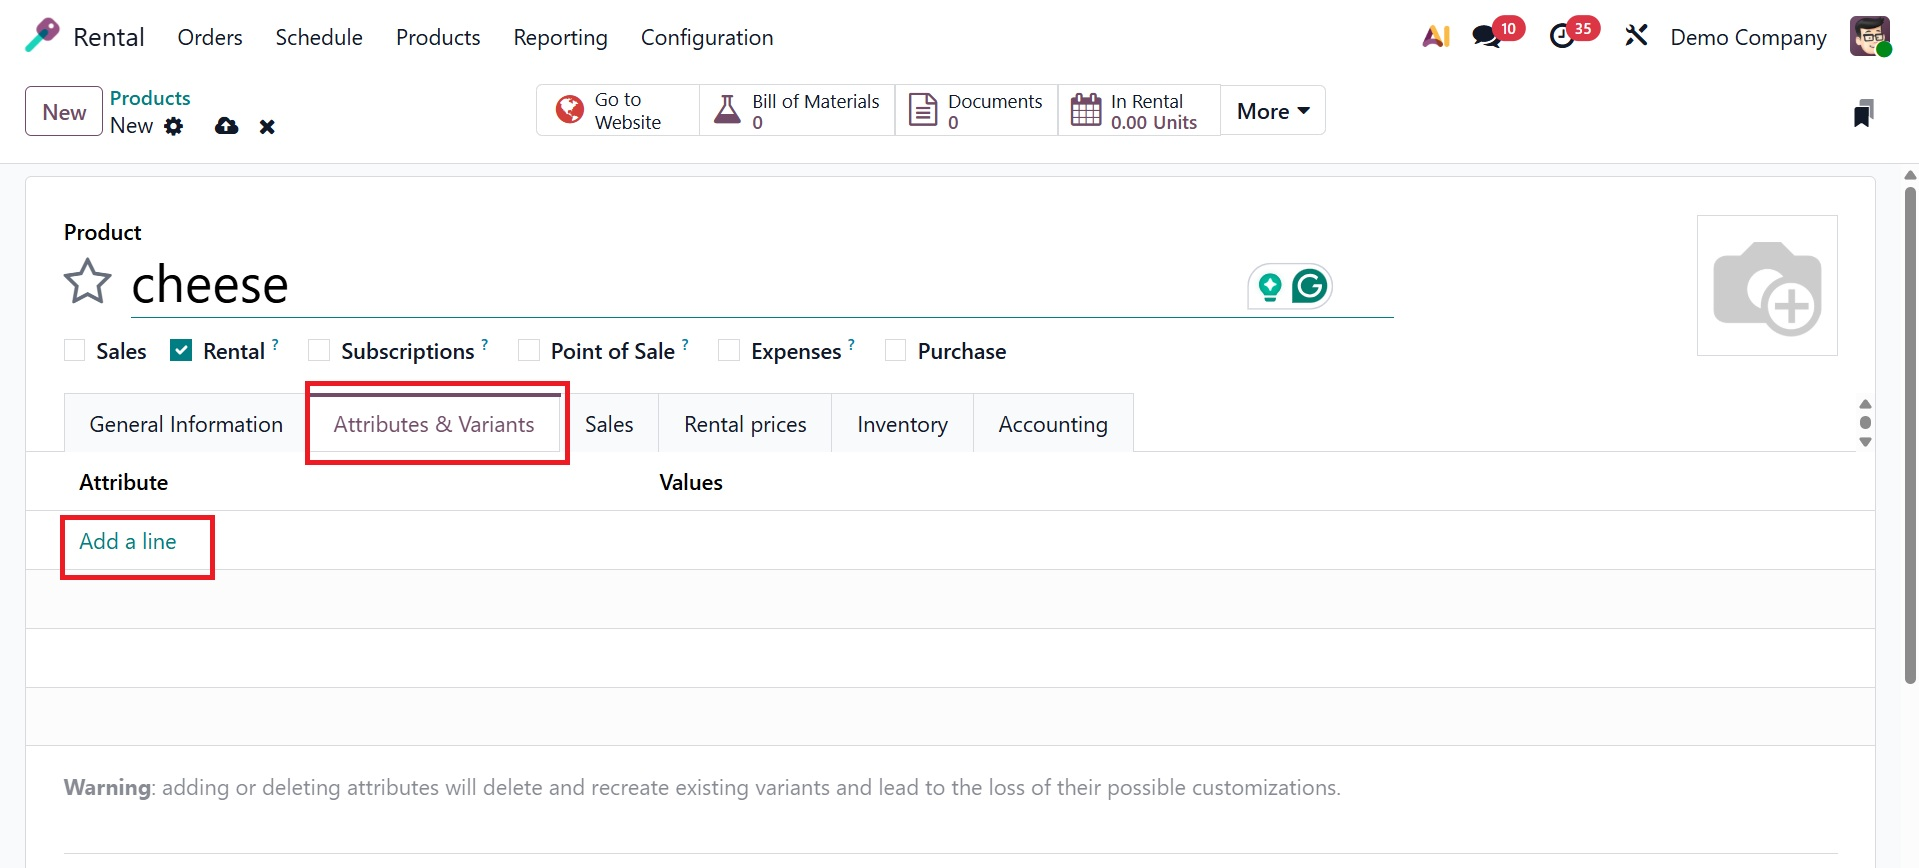
Task: Open the chat messages icon with badge 10
Action: pos(1486,37)
